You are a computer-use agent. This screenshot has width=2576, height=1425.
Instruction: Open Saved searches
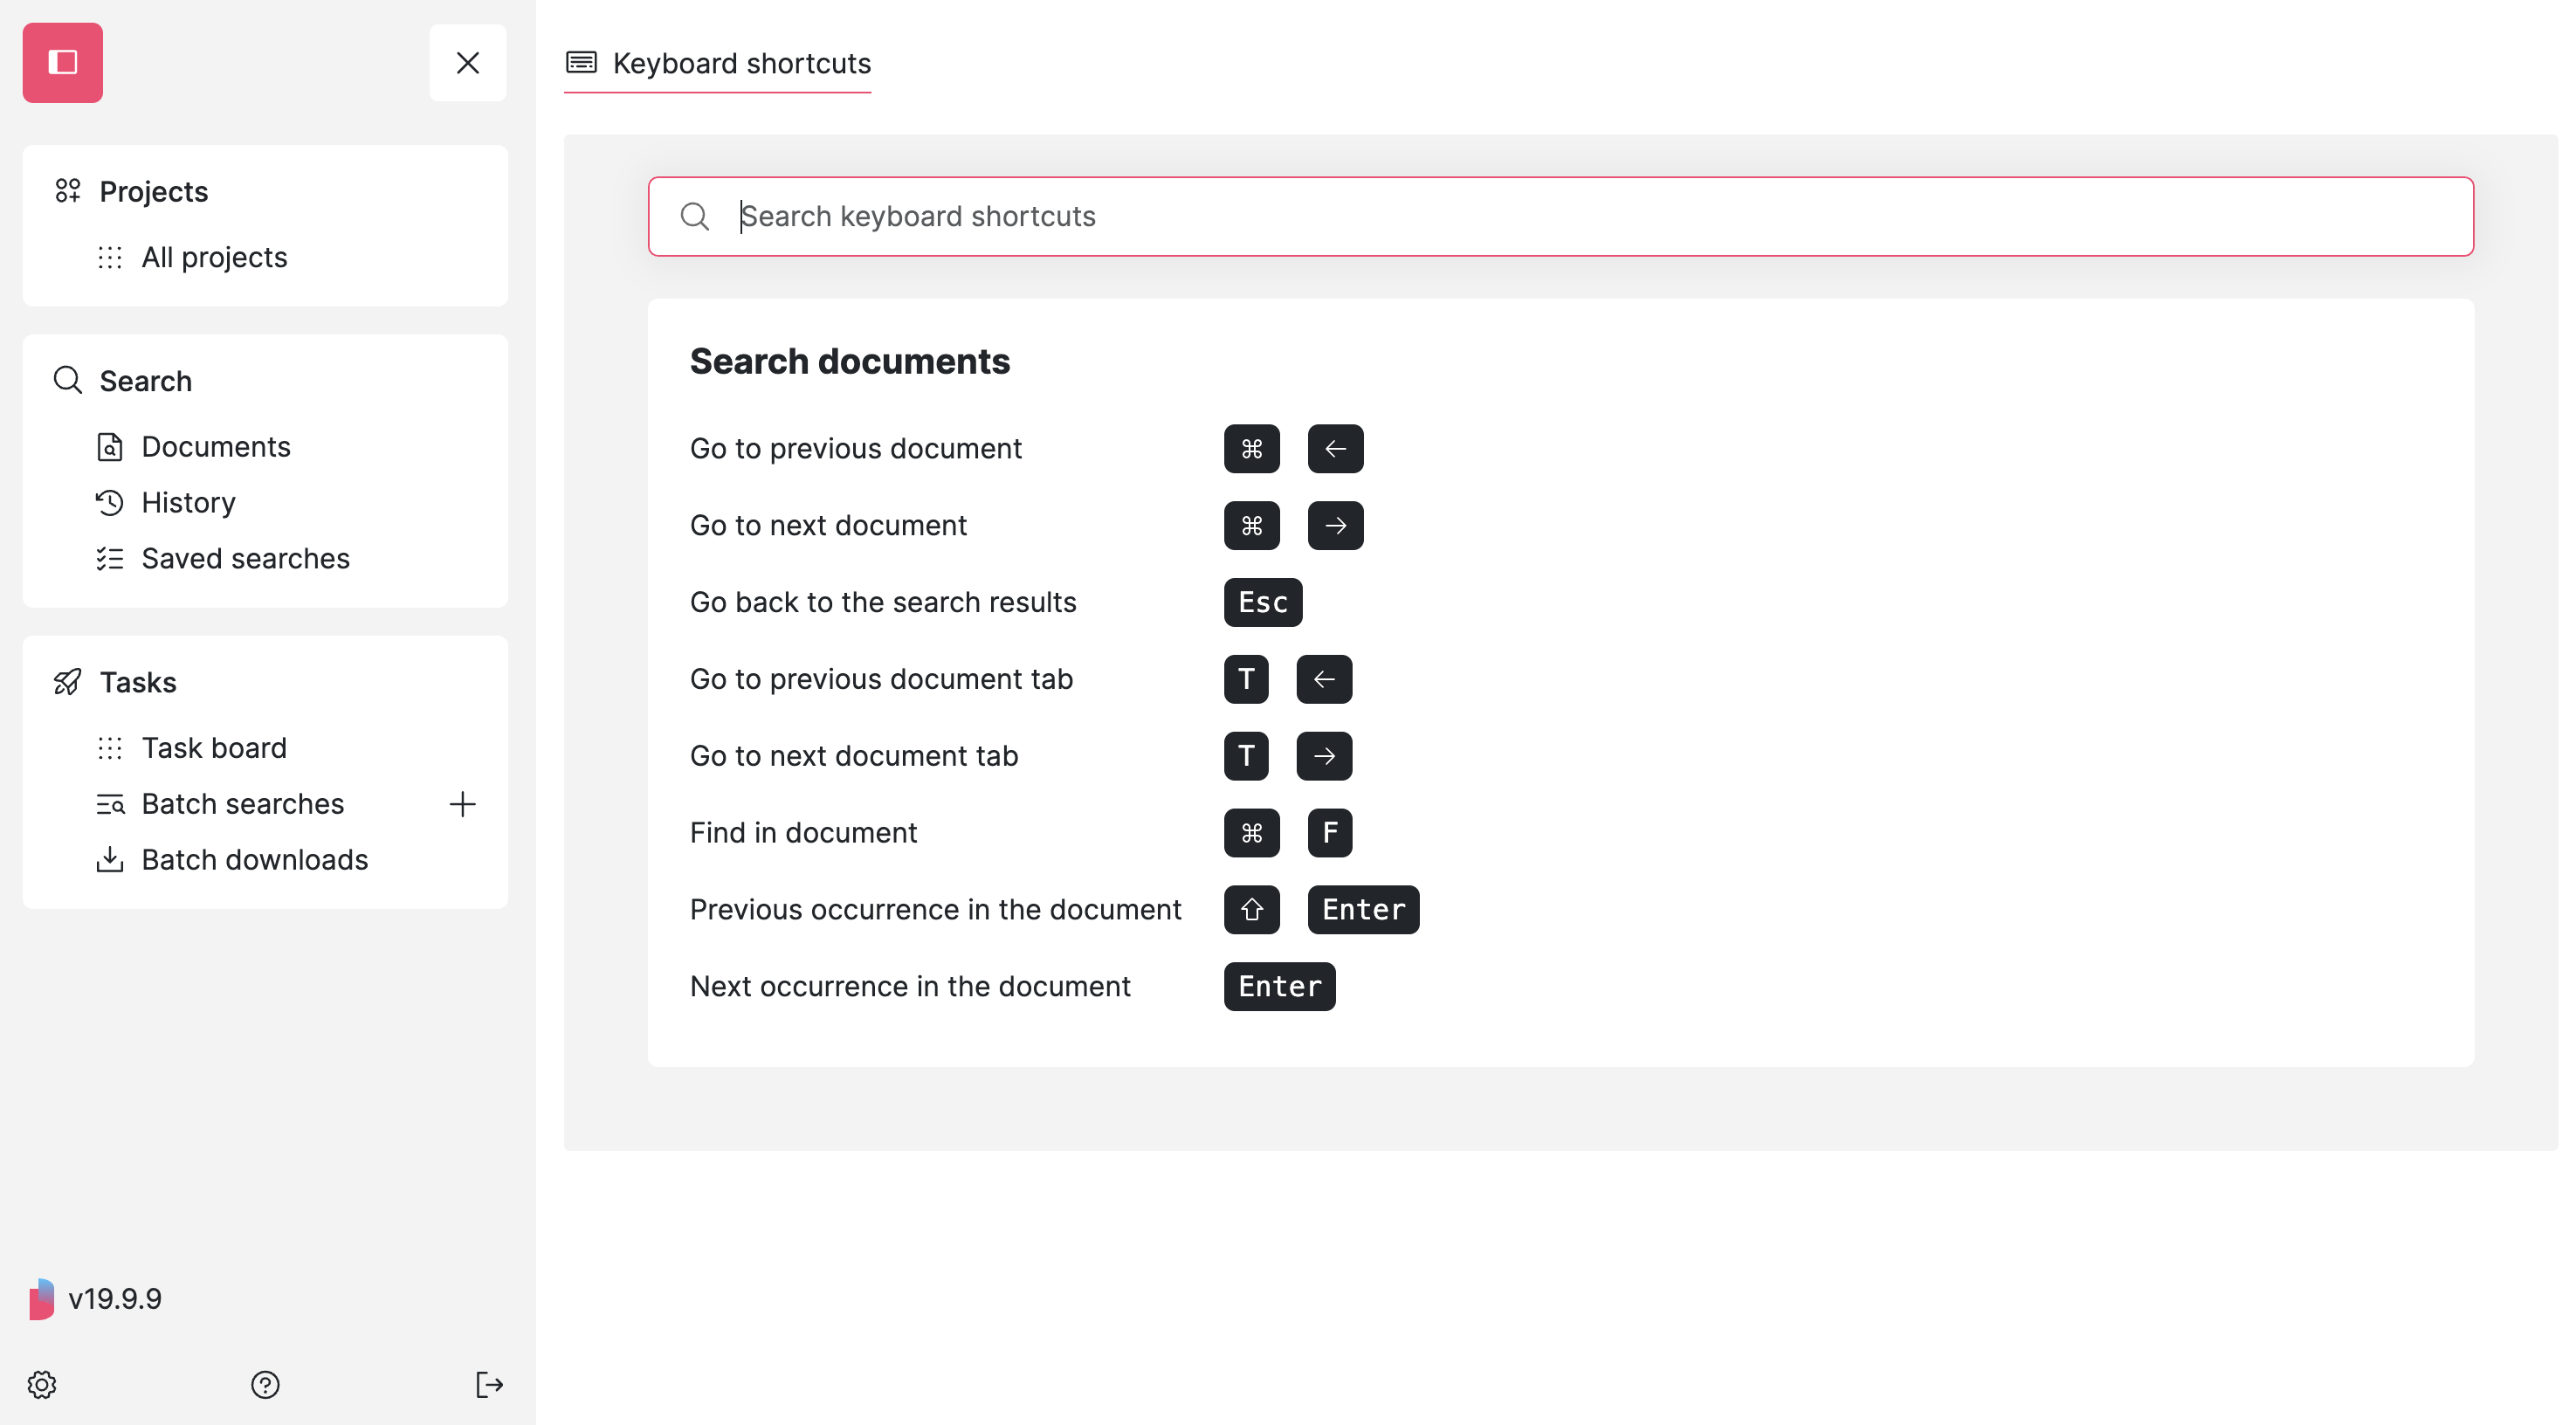pyautogui.click(x=245, y=558)
